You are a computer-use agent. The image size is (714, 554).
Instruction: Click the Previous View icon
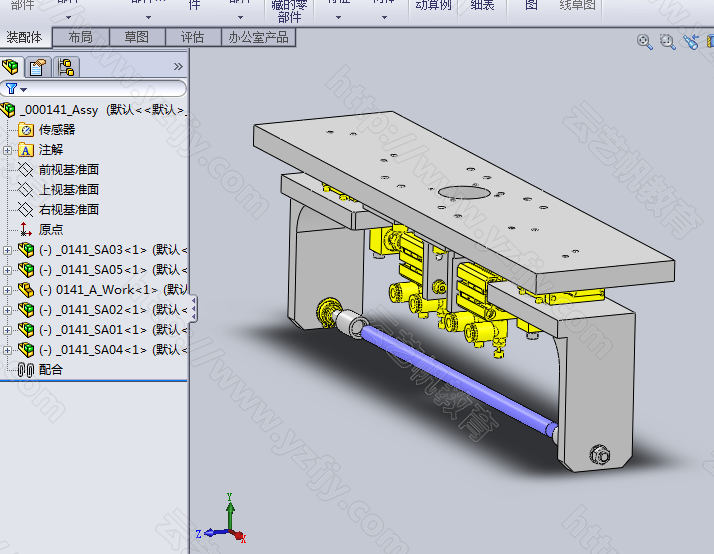691,41
